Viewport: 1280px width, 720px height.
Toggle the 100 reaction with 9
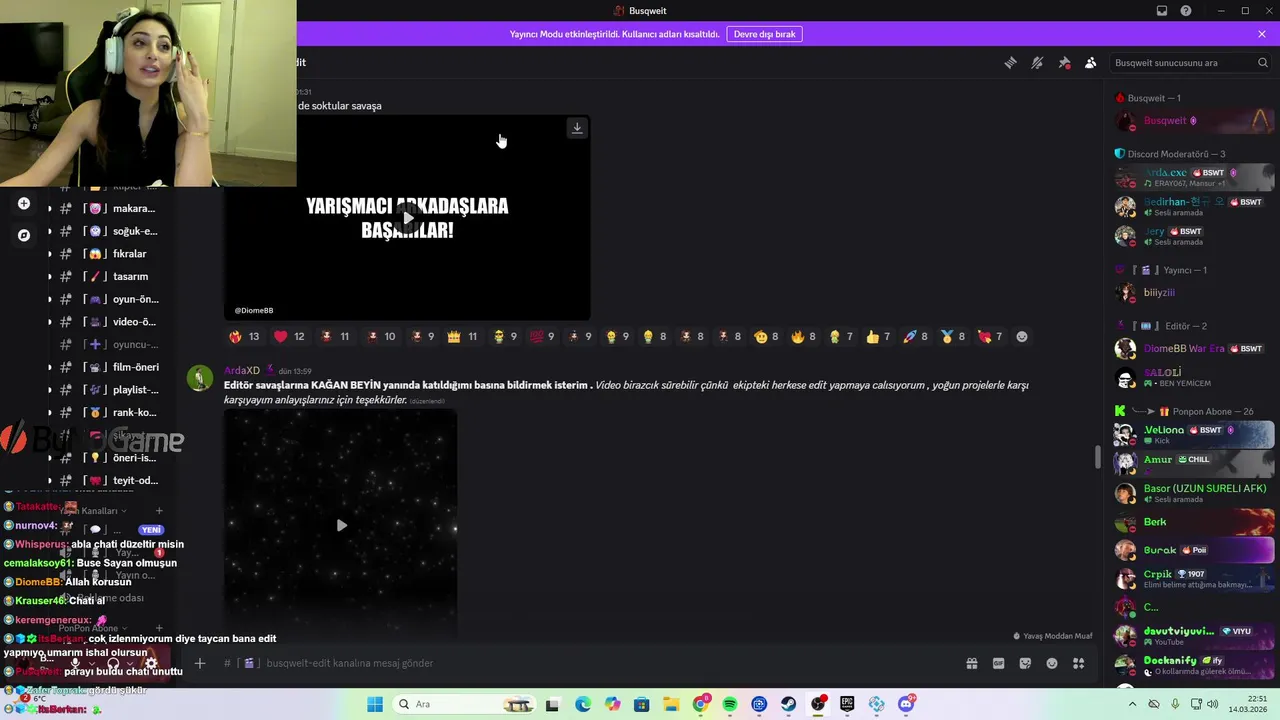[x=541, y=337]
